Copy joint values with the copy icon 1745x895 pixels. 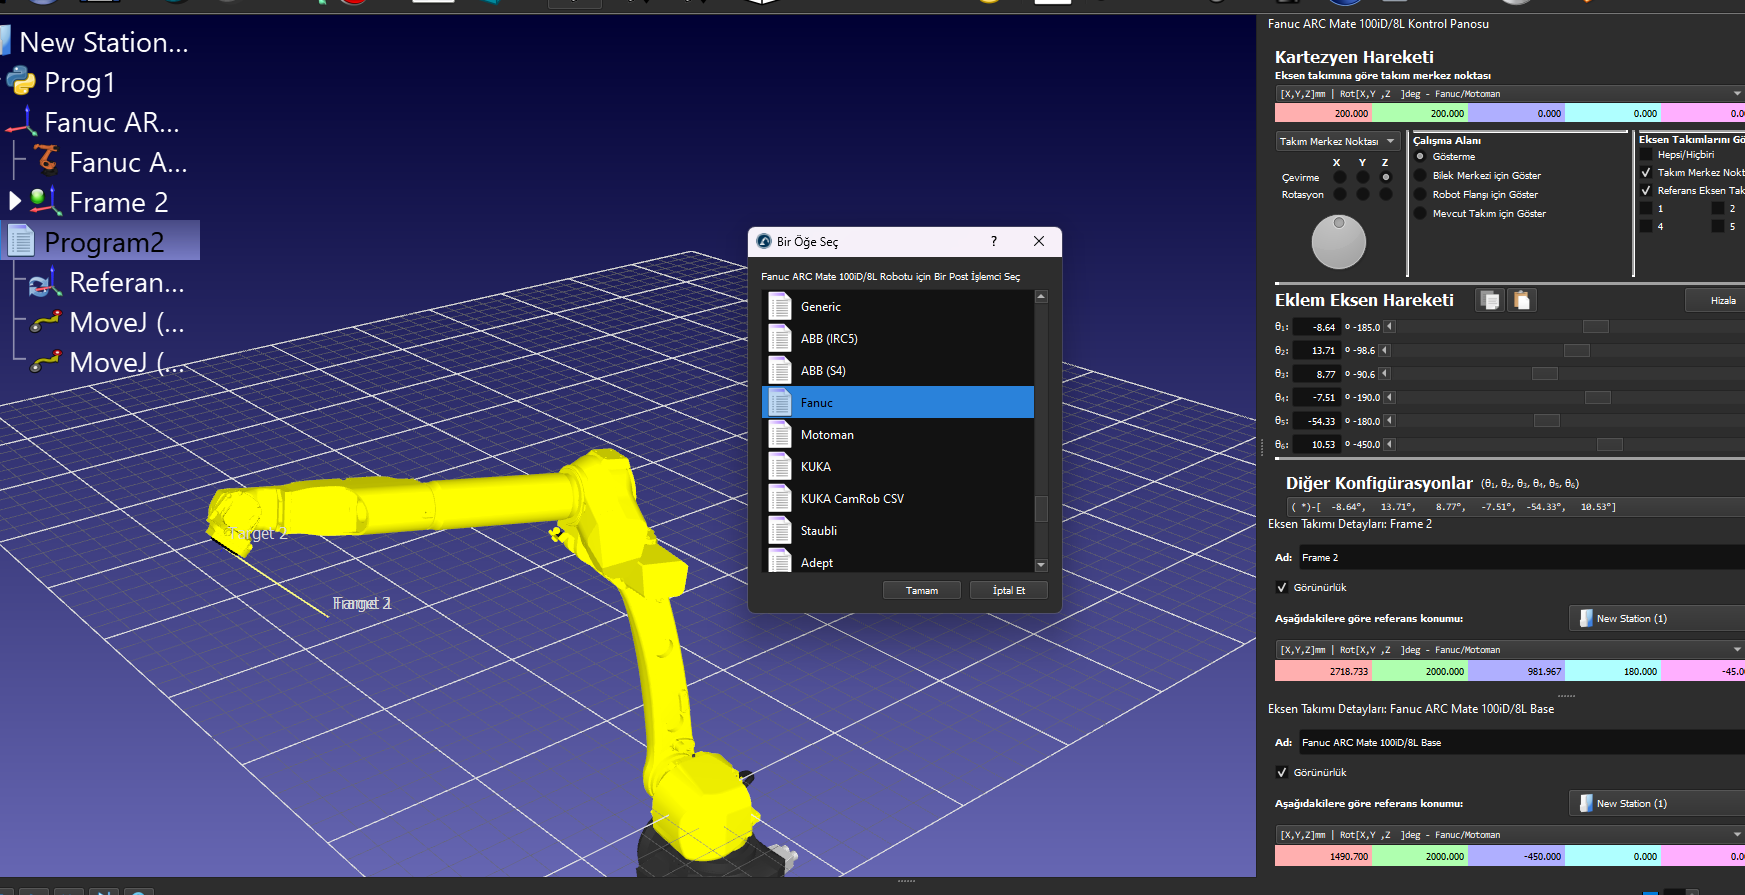click(1490, 300)
